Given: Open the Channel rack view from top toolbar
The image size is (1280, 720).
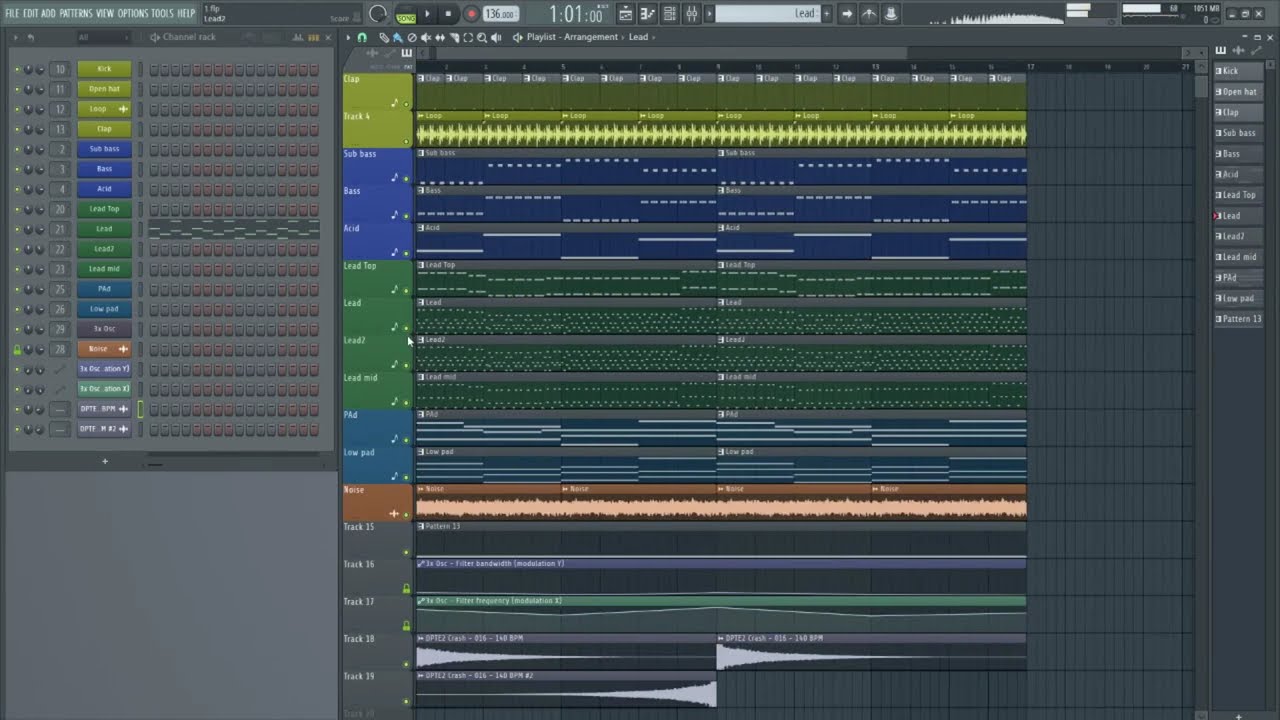Looking at the screenshot, I should click(x=669, y=14).
